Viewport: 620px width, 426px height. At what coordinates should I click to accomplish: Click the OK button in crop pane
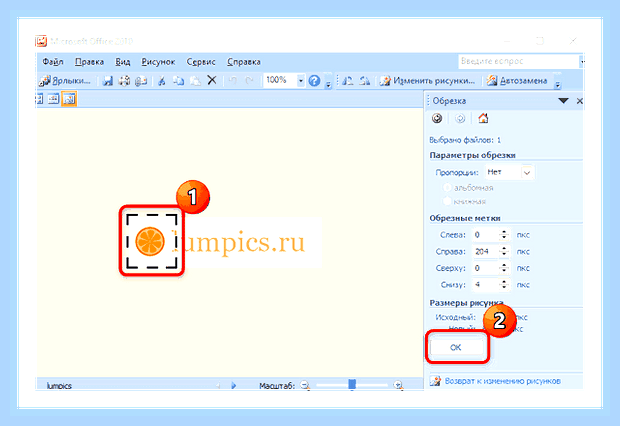point(457,347)
